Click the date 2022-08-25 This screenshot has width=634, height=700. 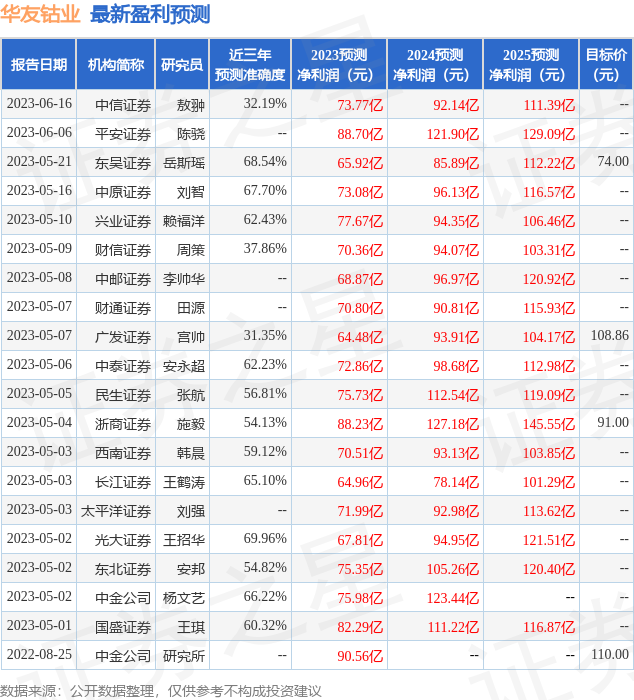click(39, 655)
